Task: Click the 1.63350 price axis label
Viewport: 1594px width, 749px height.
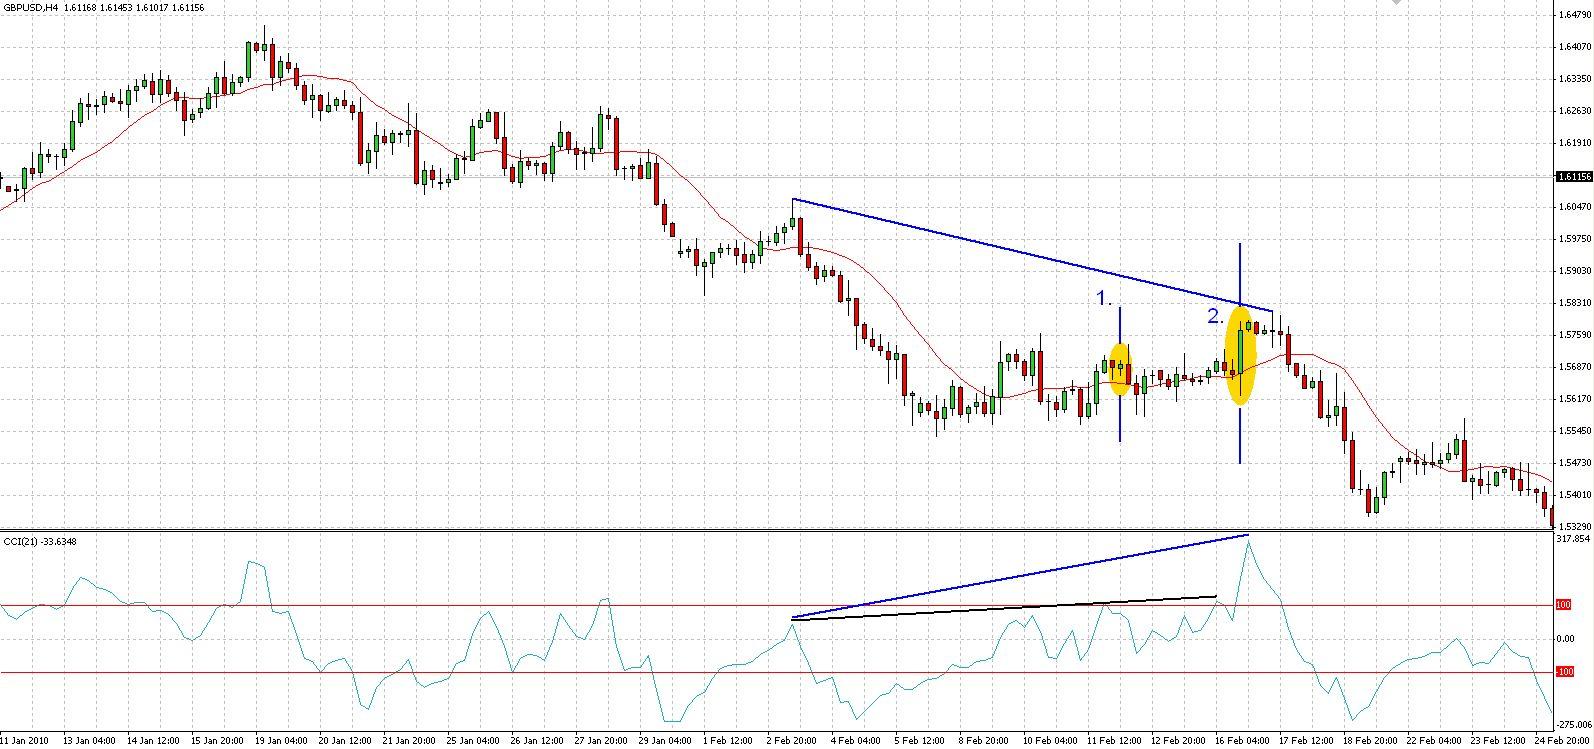Action: pyautogui.click(x=1574, y=79)
